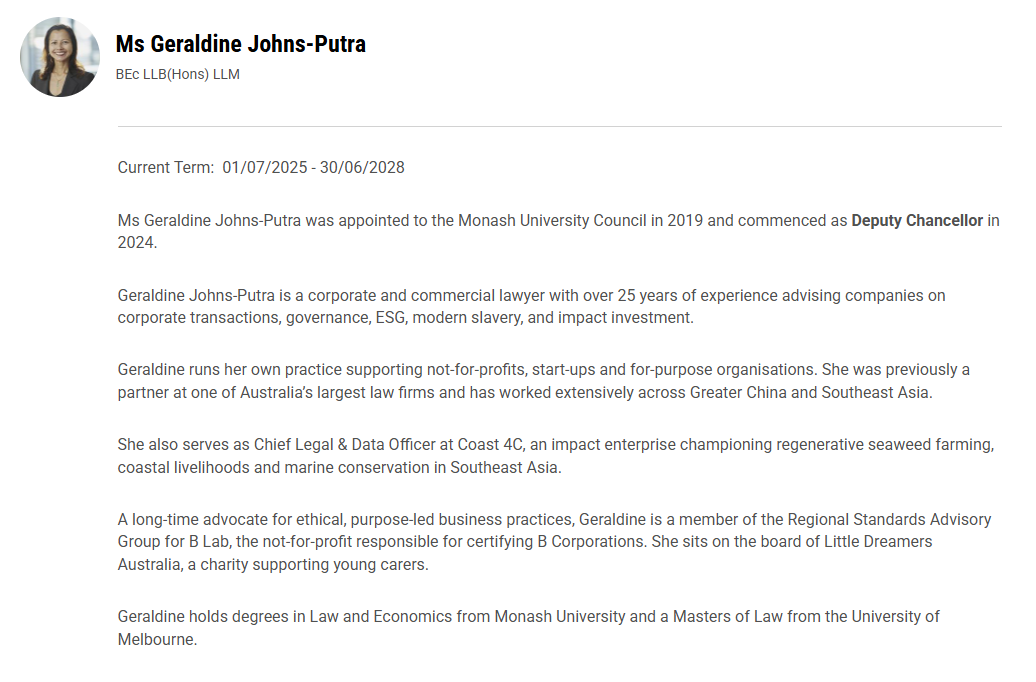Click the year "2024." ending the first paragraph
This screenshot has width=1036, height=682.
tap(137, 243)
